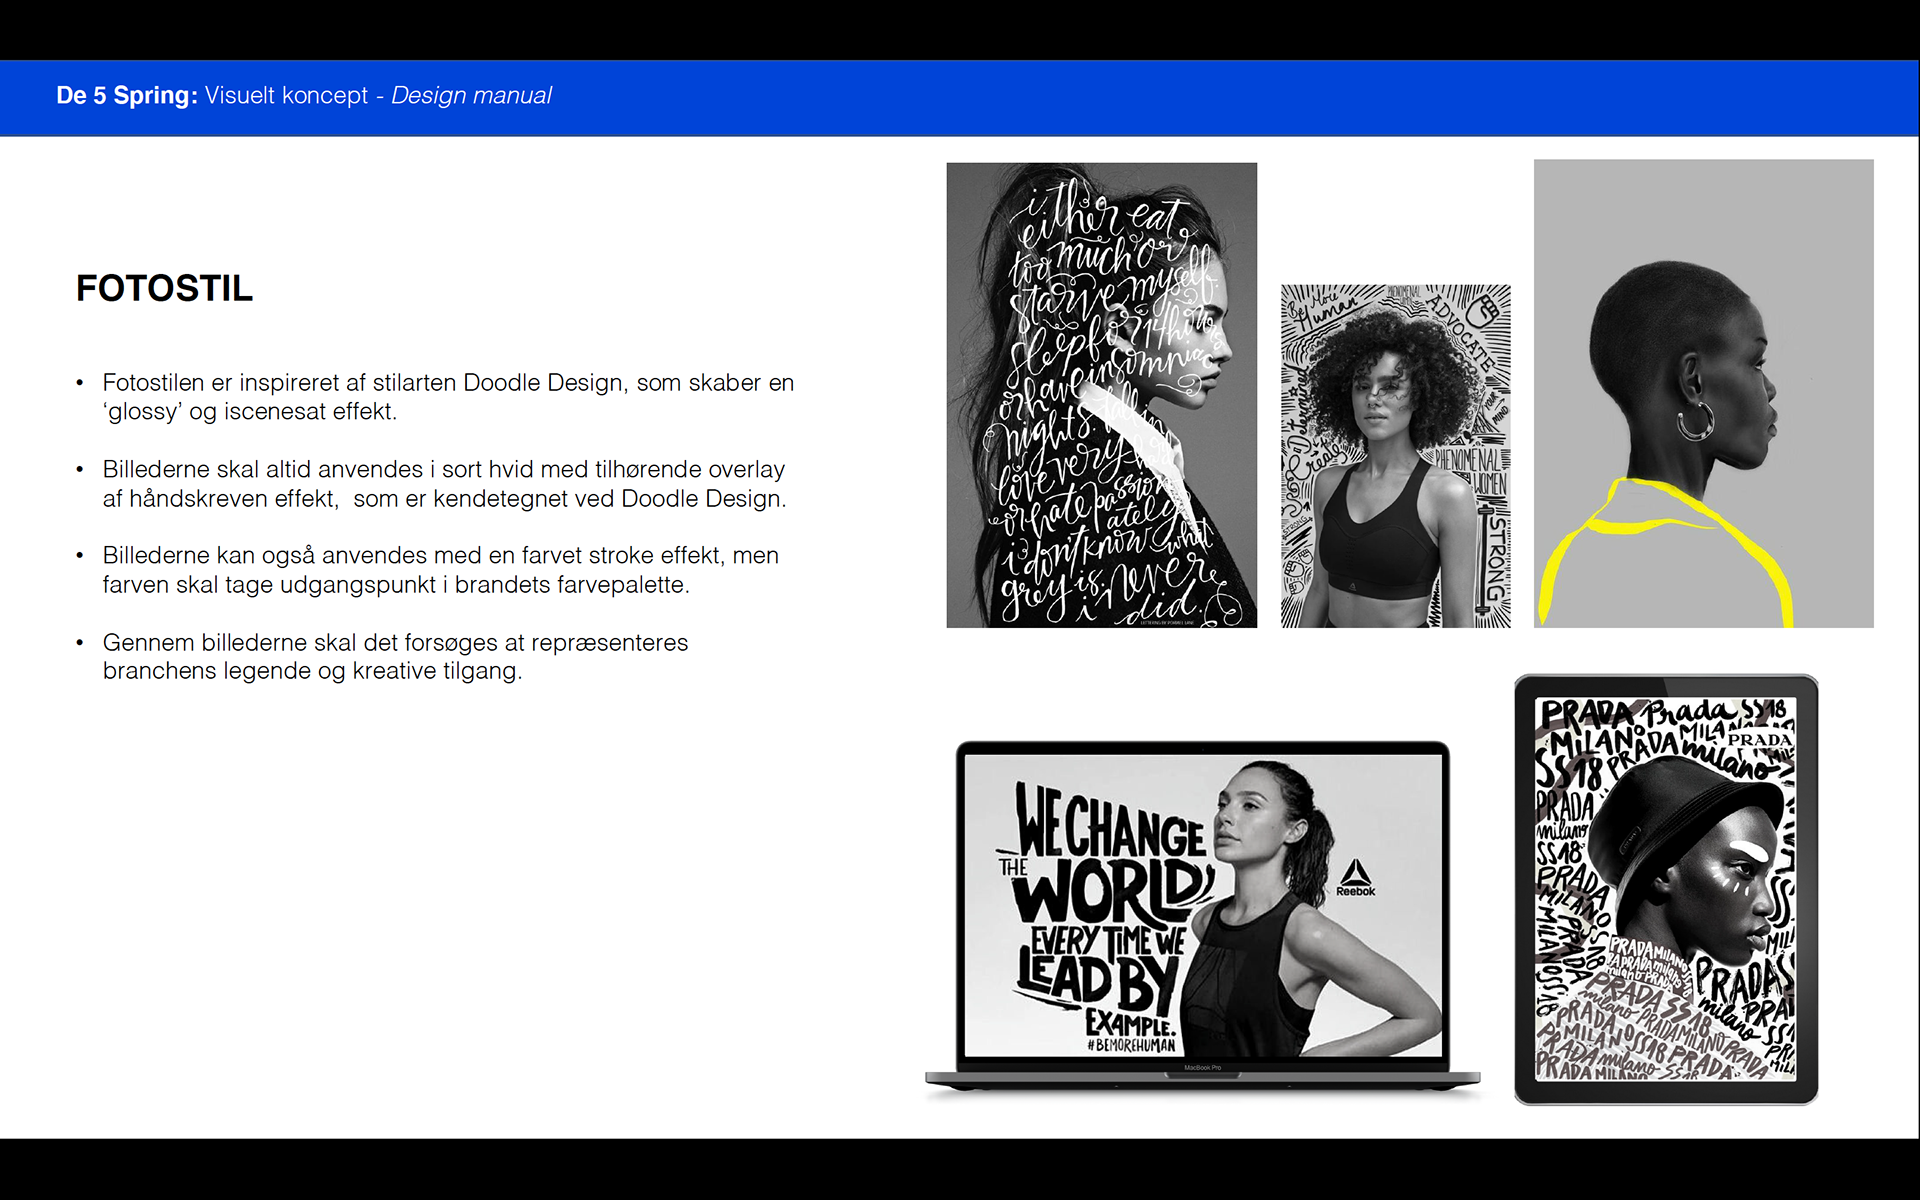Click the "Visuelt koncept" header text
This screenshot has height=1200, width=1920.
286,95
